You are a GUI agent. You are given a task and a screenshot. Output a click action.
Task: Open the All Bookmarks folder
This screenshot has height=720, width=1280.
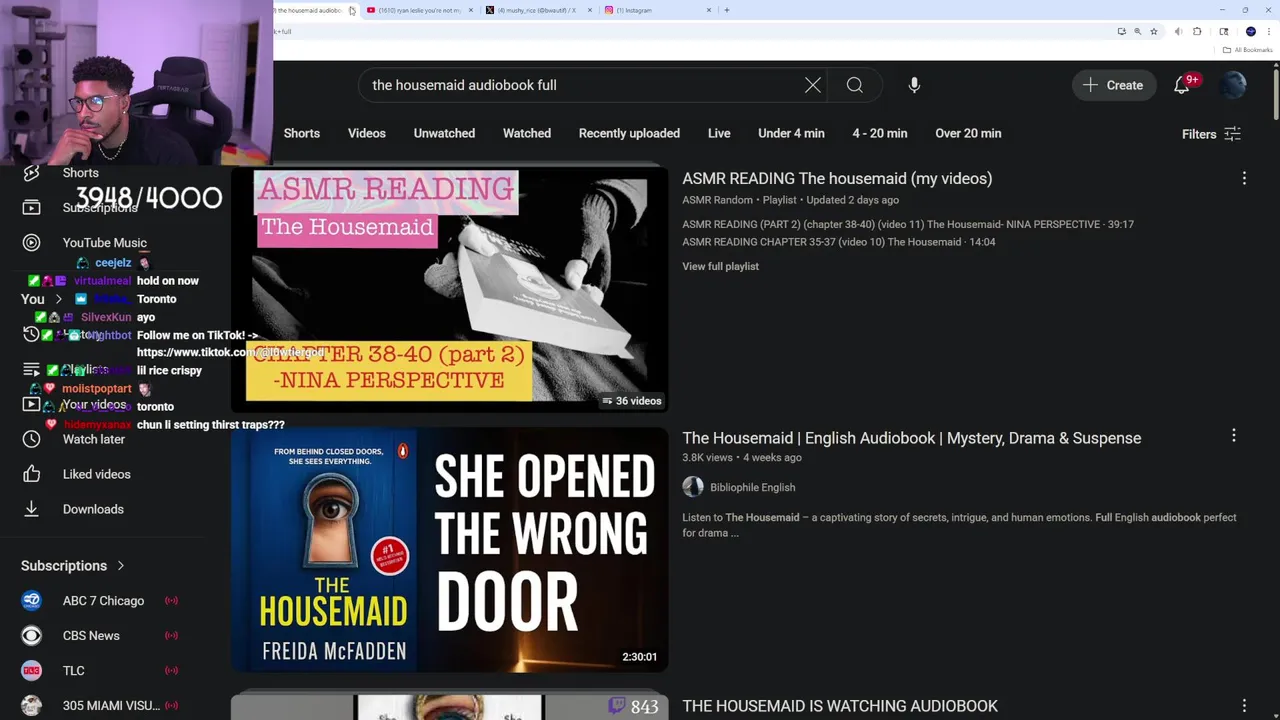click(x=1248, y=50)
